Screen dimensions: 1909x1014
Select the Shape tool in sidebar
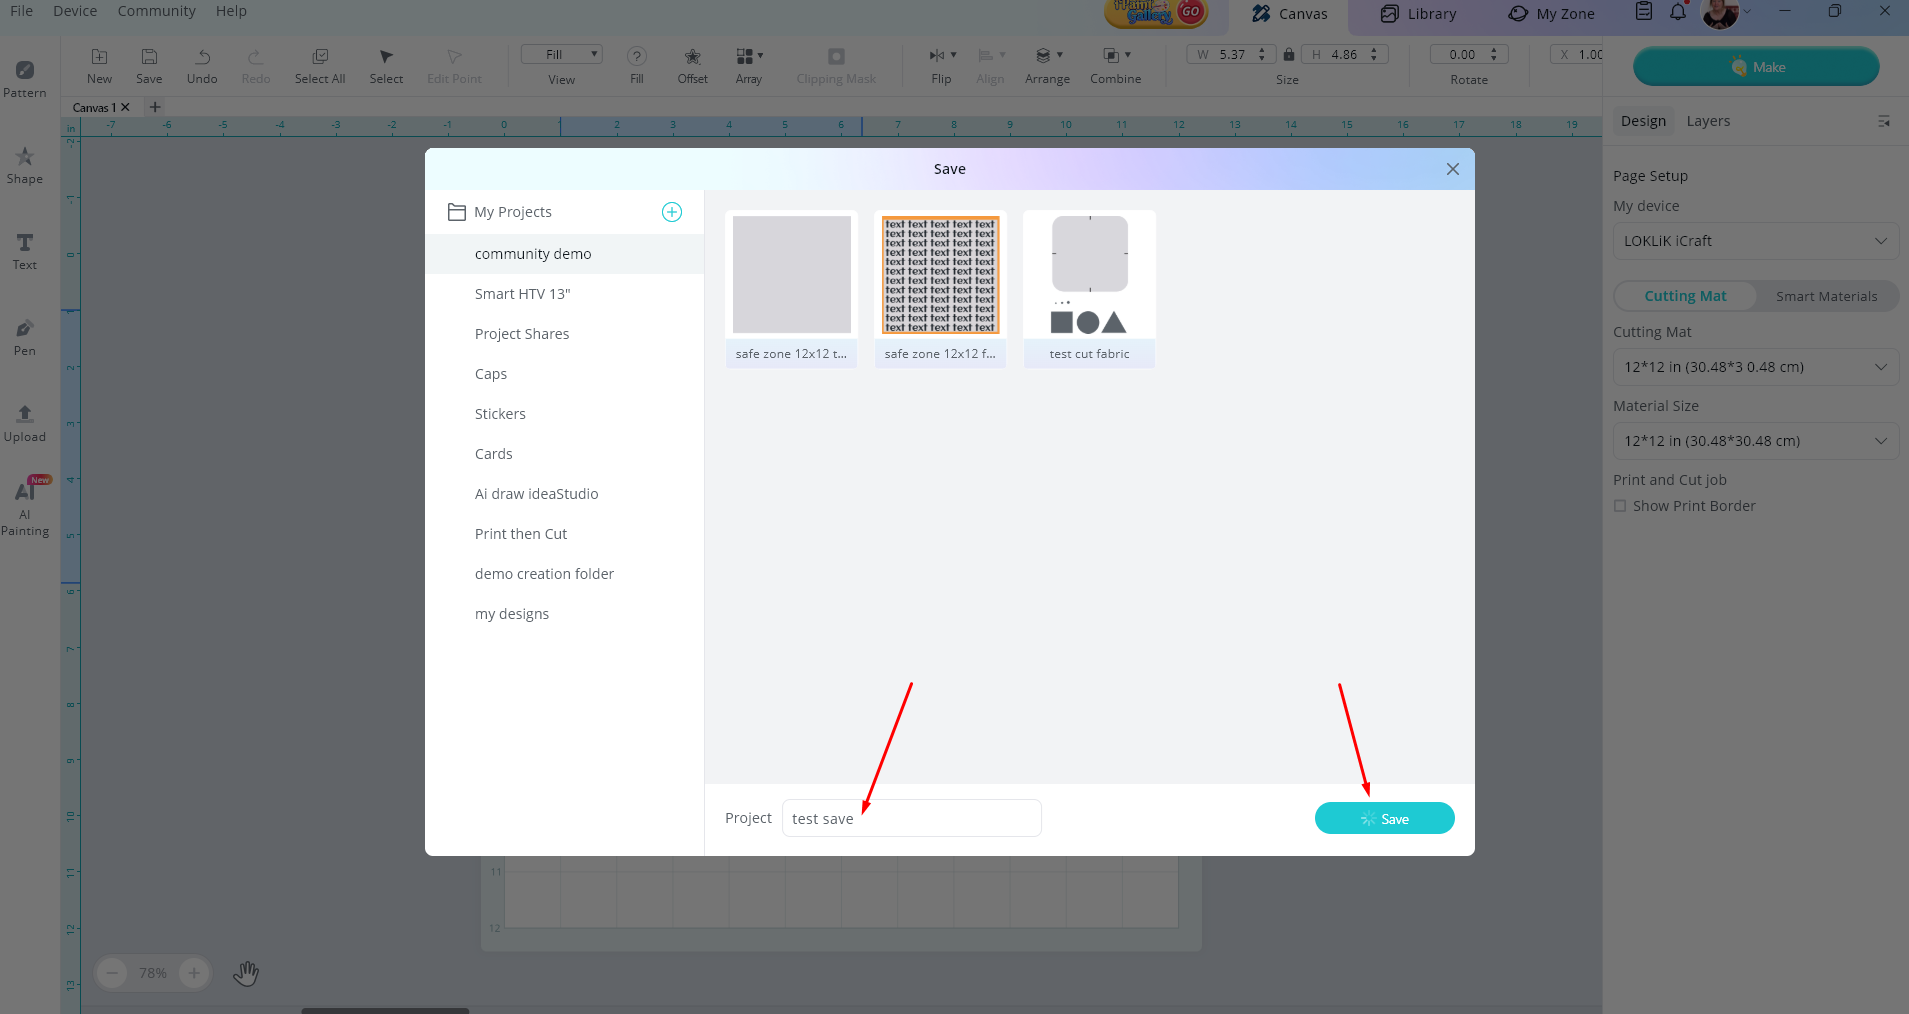pos(25,165)
